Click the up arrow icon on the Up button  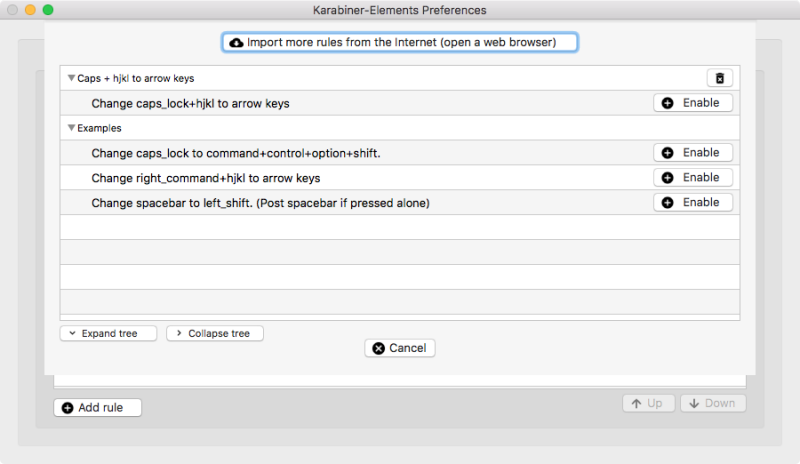pos(635,404)
